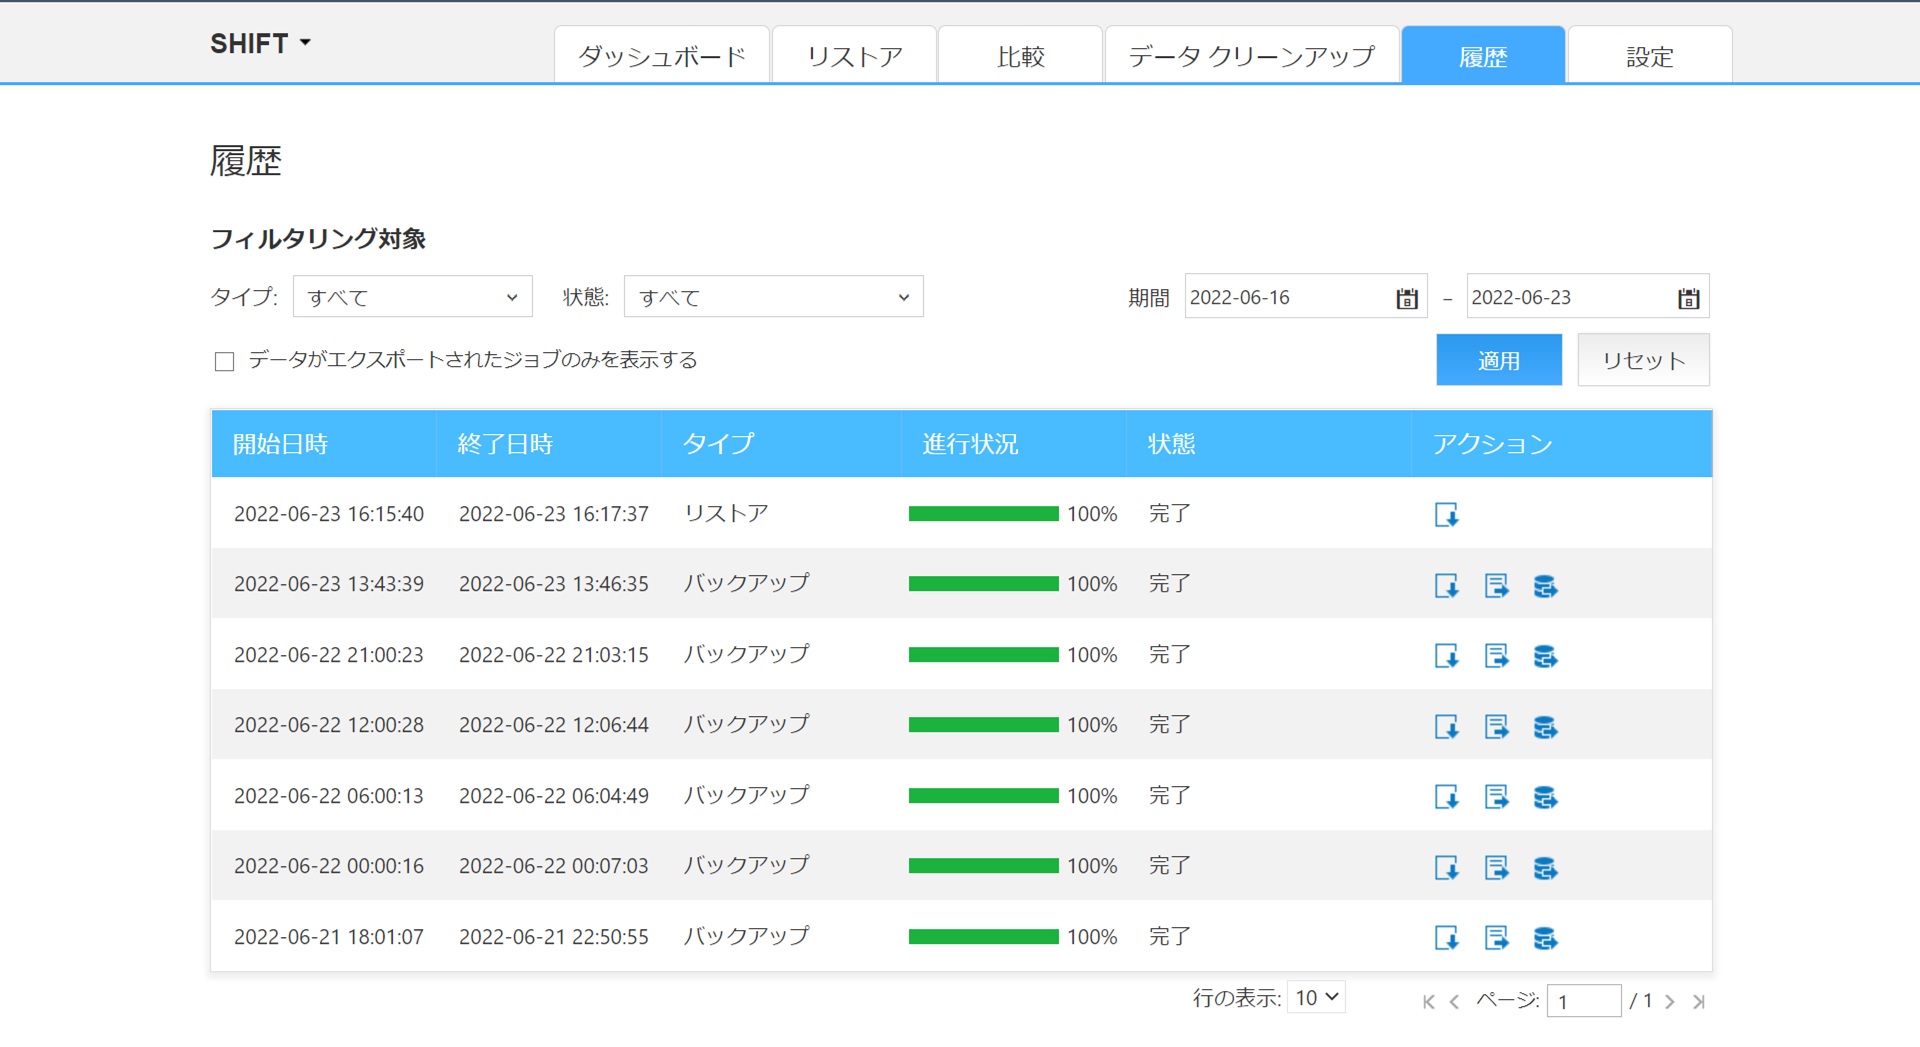The width and height of the screenshot is (1920, 1047).
Task: Open the タイプ filter dropdown
Action: (x=412, y=297)
